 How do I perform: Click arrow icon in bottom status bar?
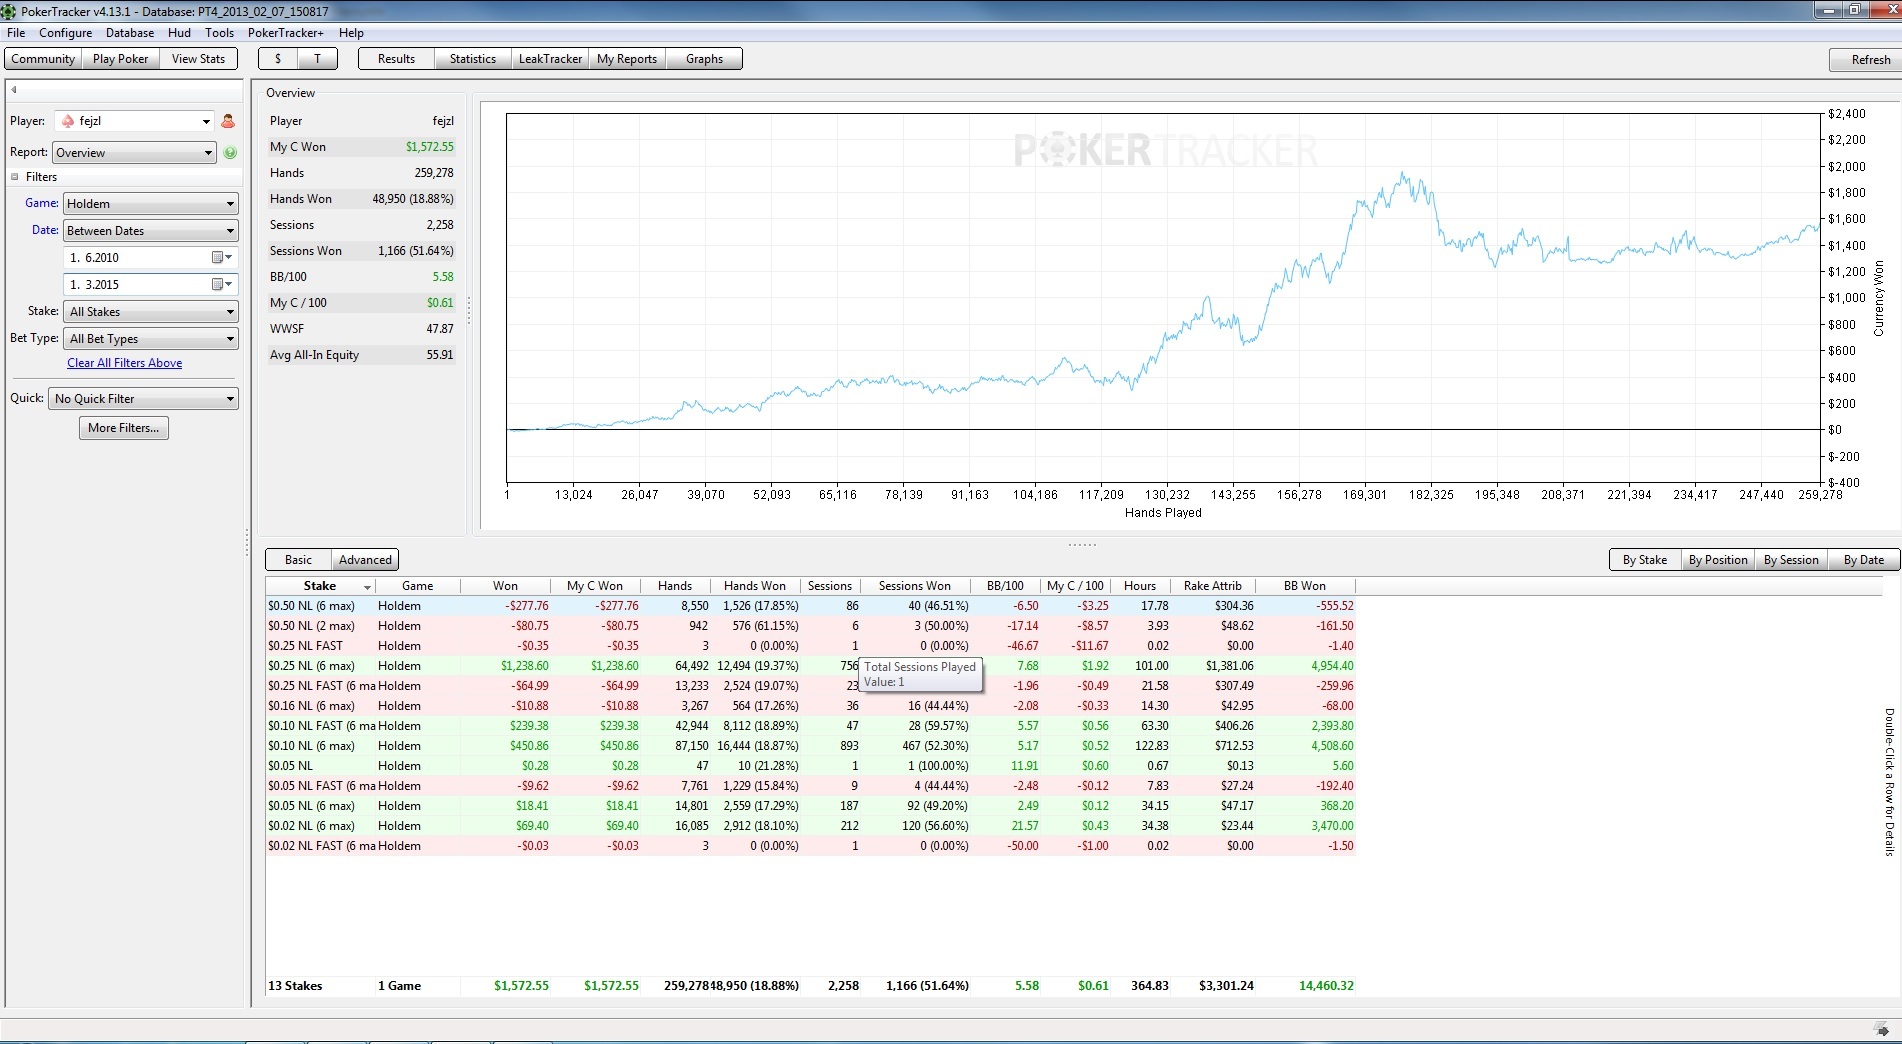[x=1881, y=1029]
